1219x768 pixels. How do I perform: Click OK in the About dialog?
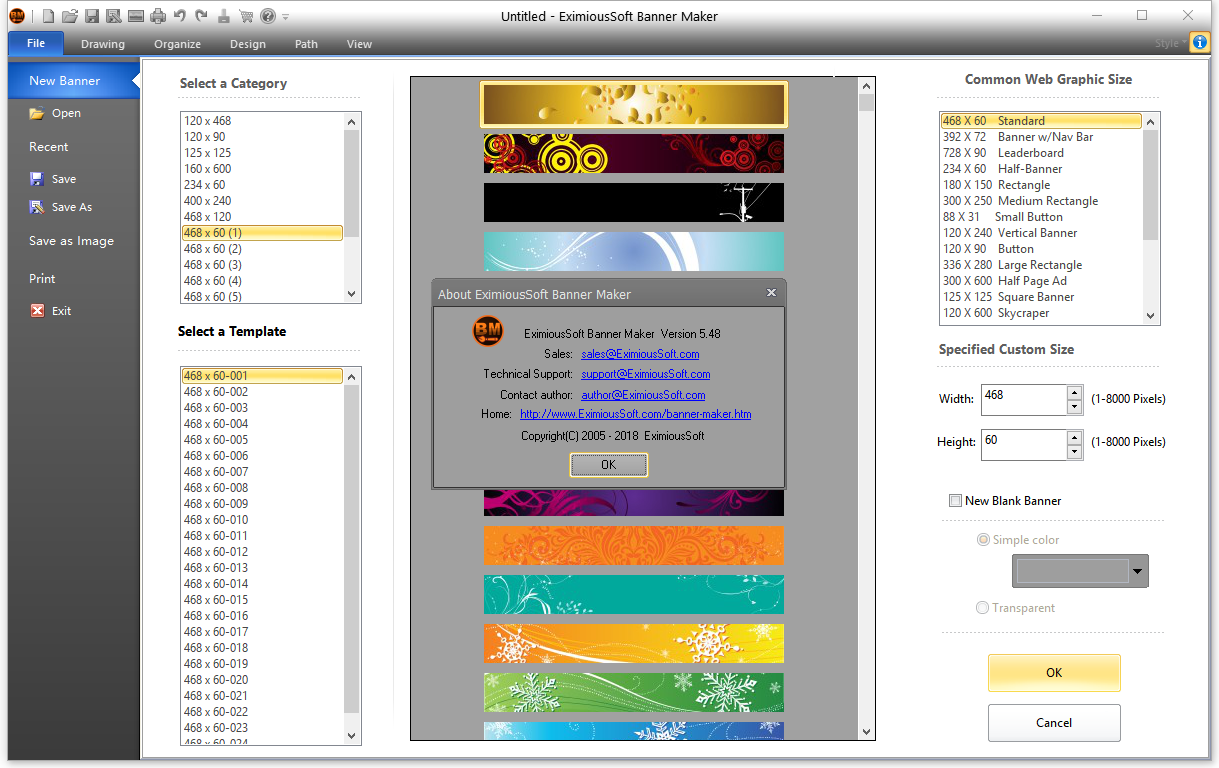click(x=609, y=465)
